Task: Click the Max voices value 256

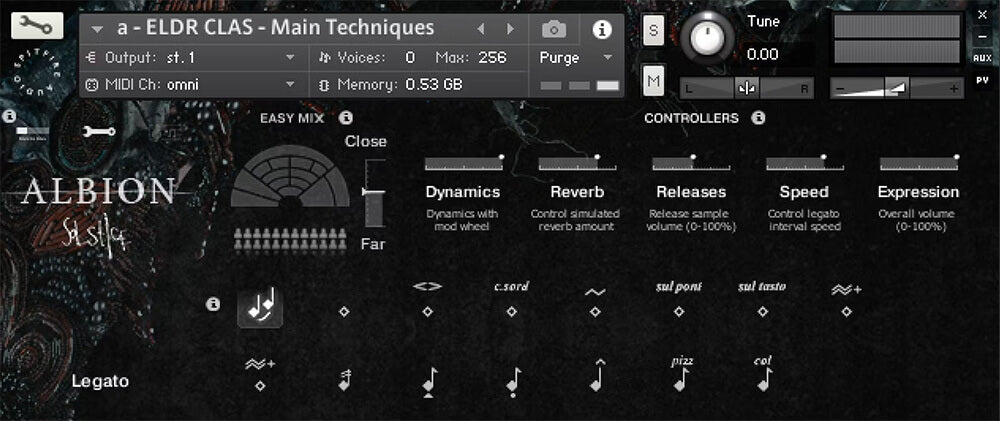Action: [492, 58]
